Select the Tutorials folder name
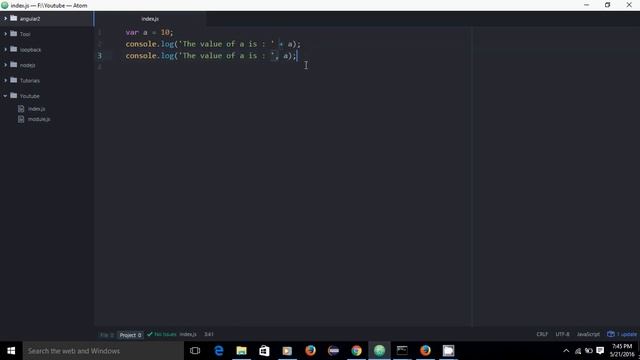 click(30, 80)
